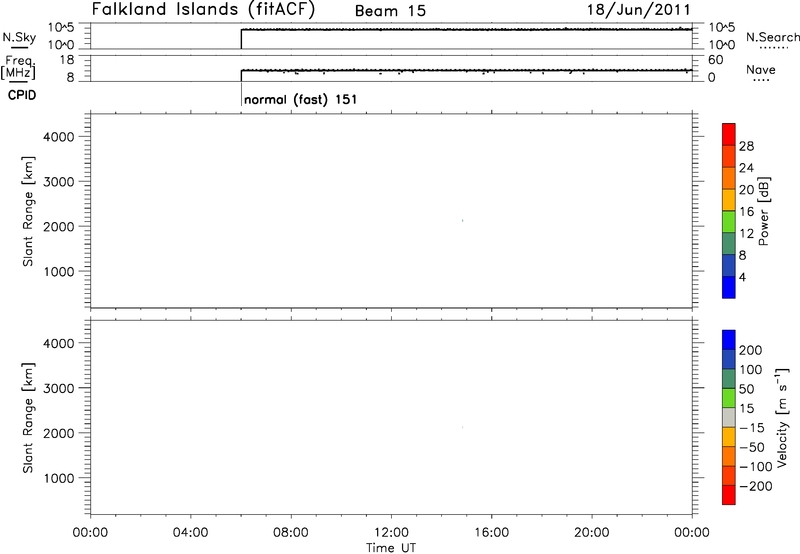Click the title "Falkland Islands (fitACF)"
This screenshot has height=554, width=800.
click(203, 10)
